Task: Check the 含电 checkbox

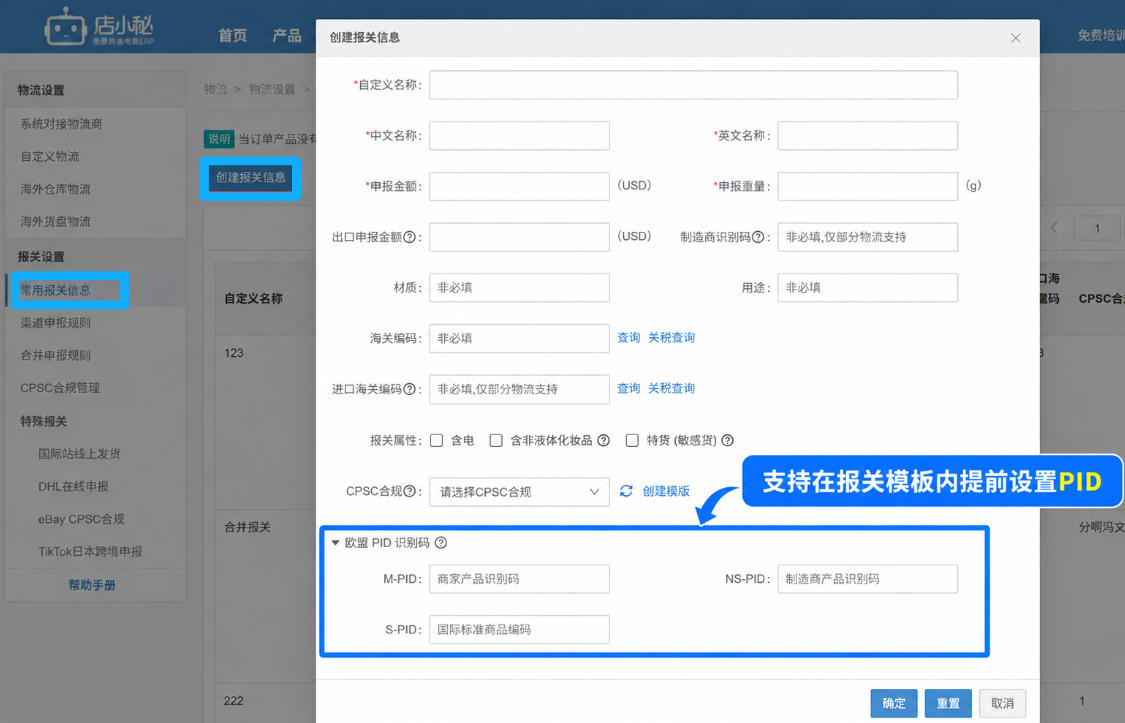Action: 436,440
